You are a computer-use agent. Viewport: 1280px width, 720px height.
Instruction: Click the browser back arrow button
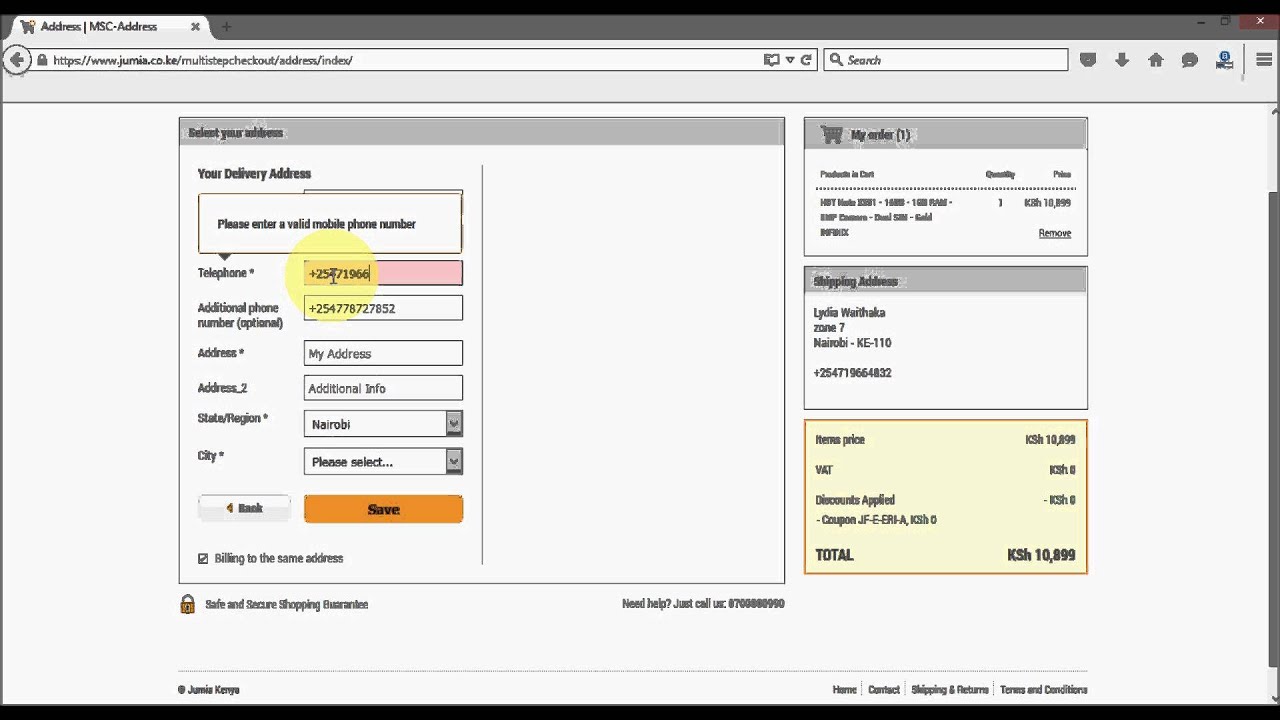[x=16, y=60]
